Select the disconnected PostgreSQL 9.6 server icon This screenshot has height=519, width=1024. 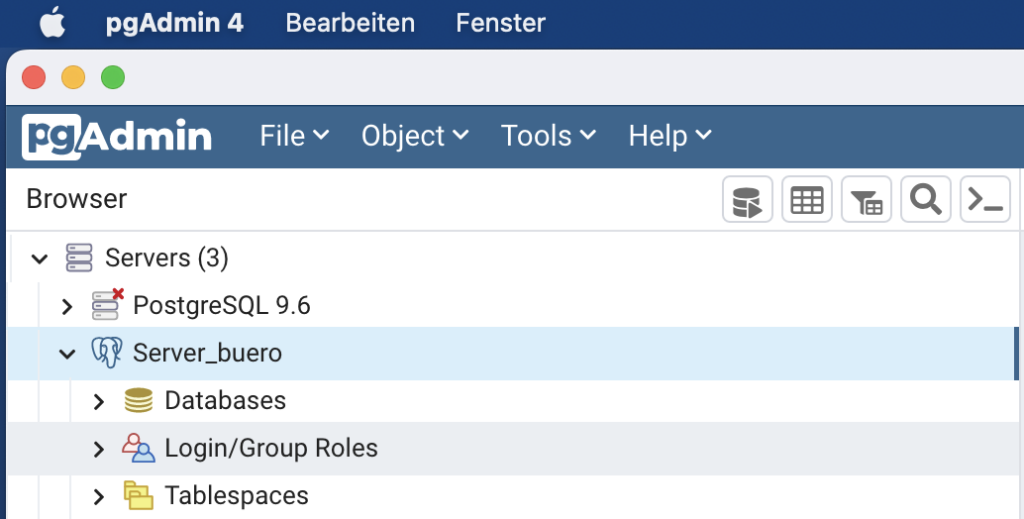tap(107, 305)
